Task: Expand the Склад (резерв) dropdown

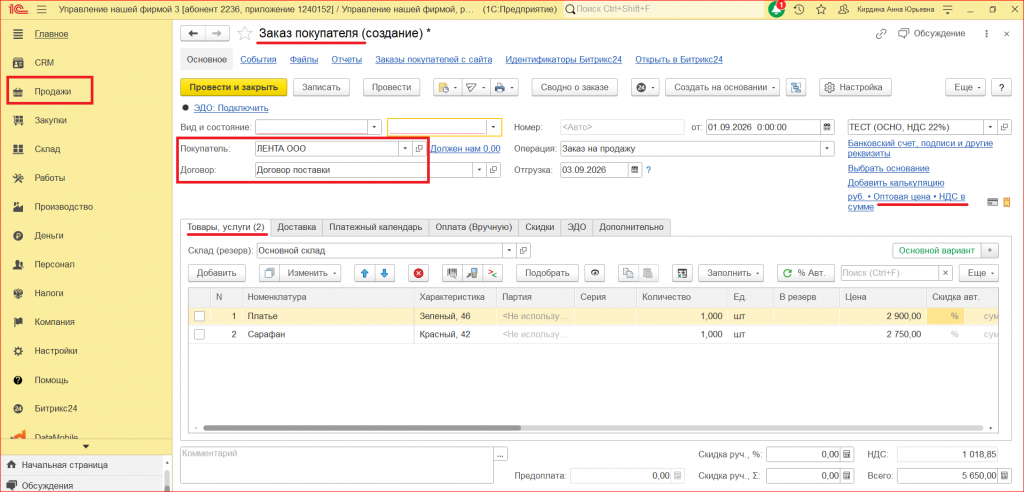Action: [509, 250]
